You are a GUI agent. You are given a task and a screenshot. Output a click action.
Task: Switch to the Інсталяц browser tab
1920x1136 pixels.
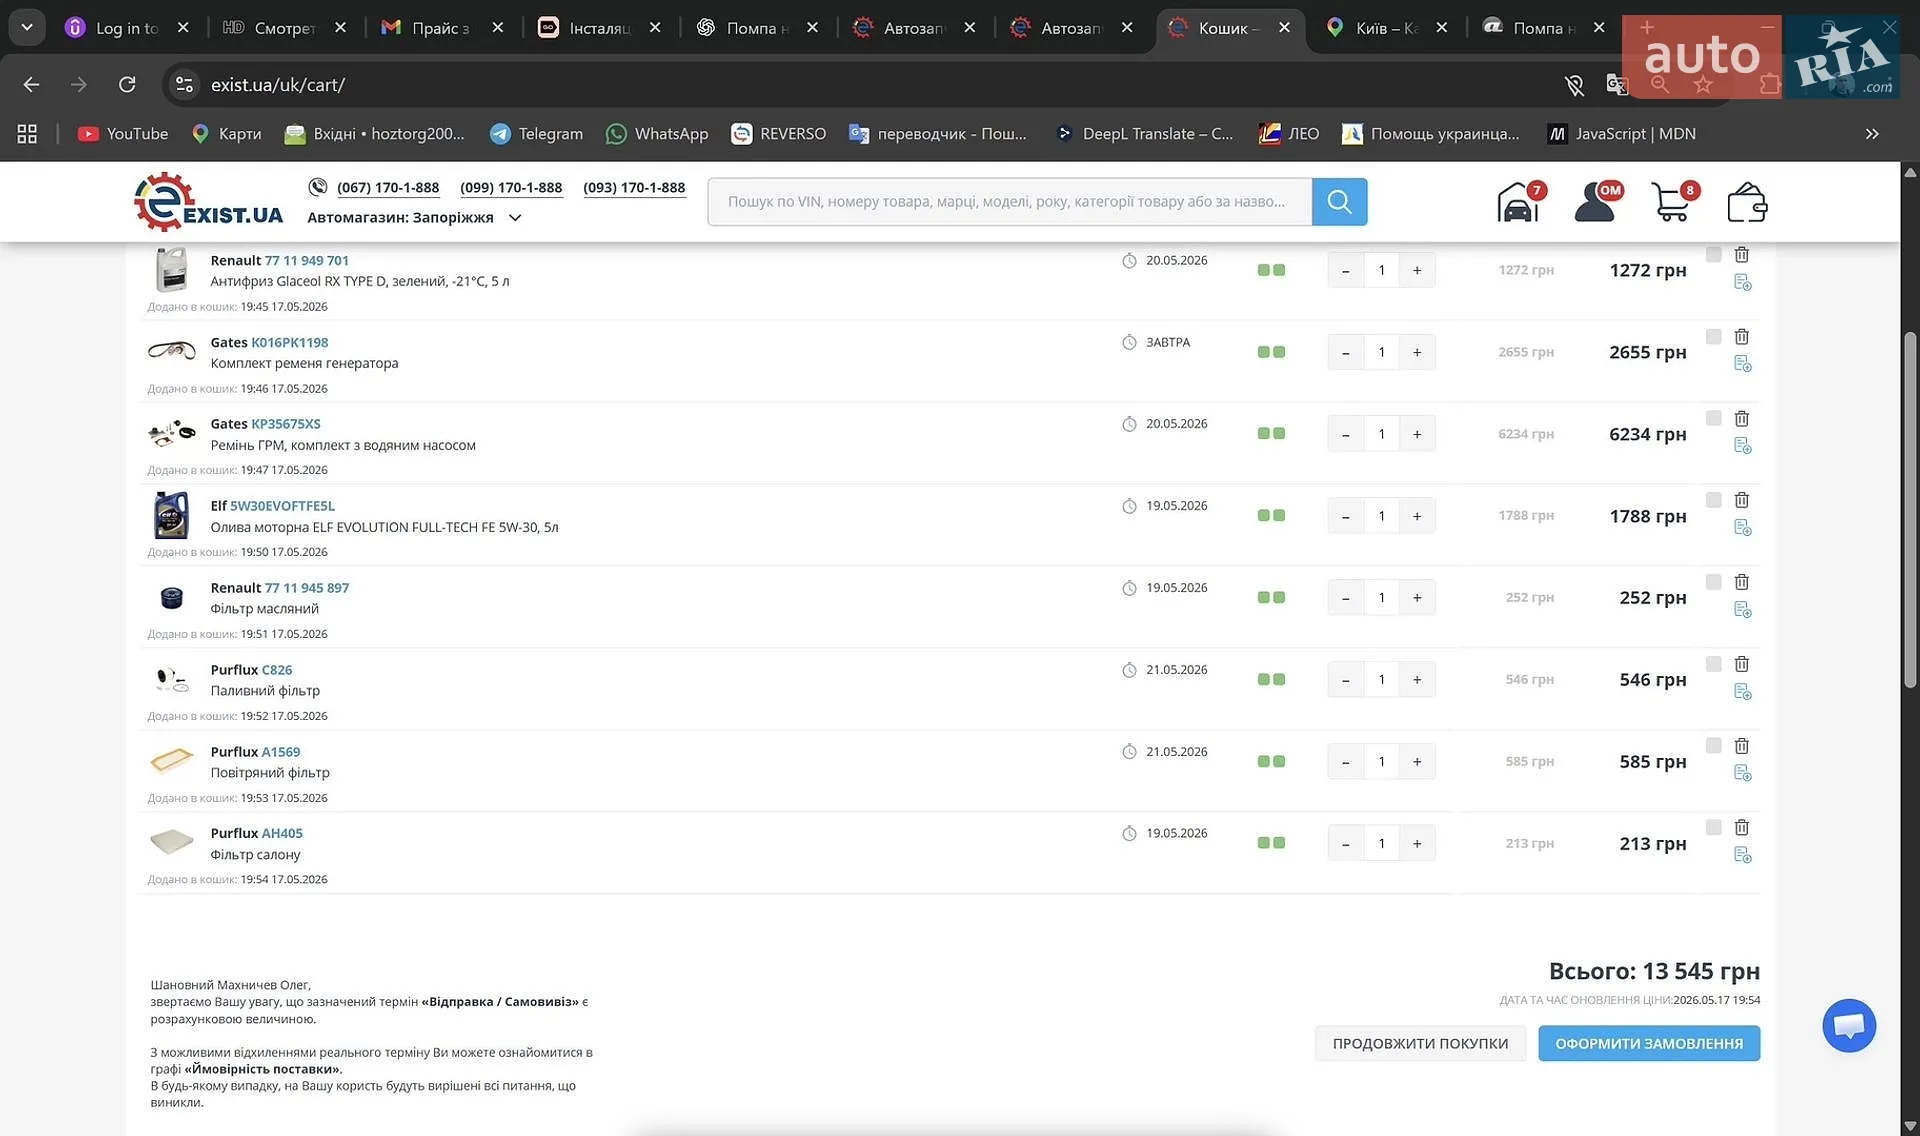coord(598,28)
